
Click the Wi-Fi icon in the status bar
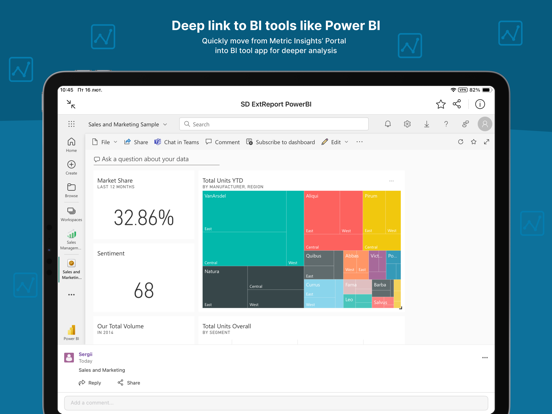tap(453, 90)
